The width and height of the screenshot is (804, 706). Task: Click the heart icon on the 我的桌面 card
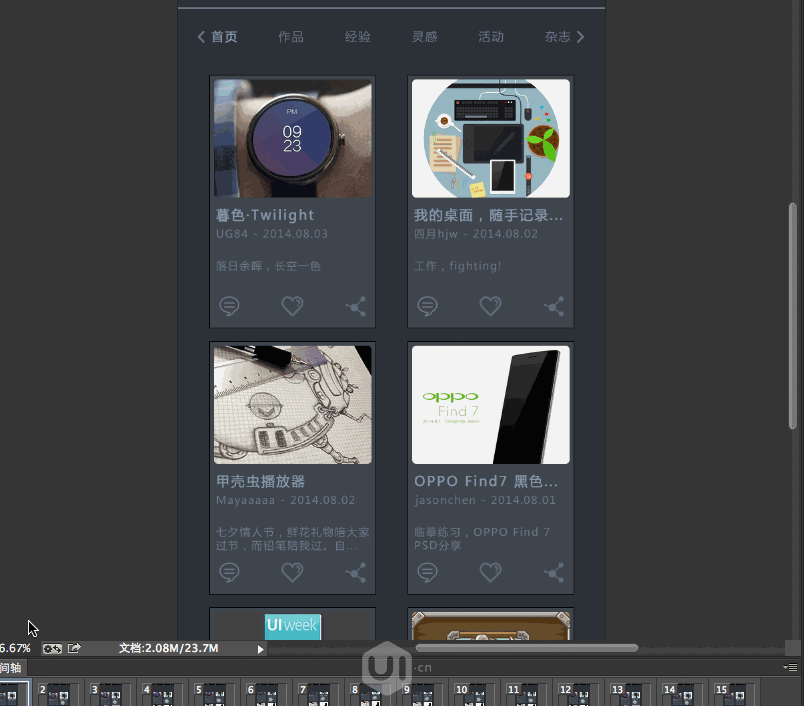tap(490, 306)
